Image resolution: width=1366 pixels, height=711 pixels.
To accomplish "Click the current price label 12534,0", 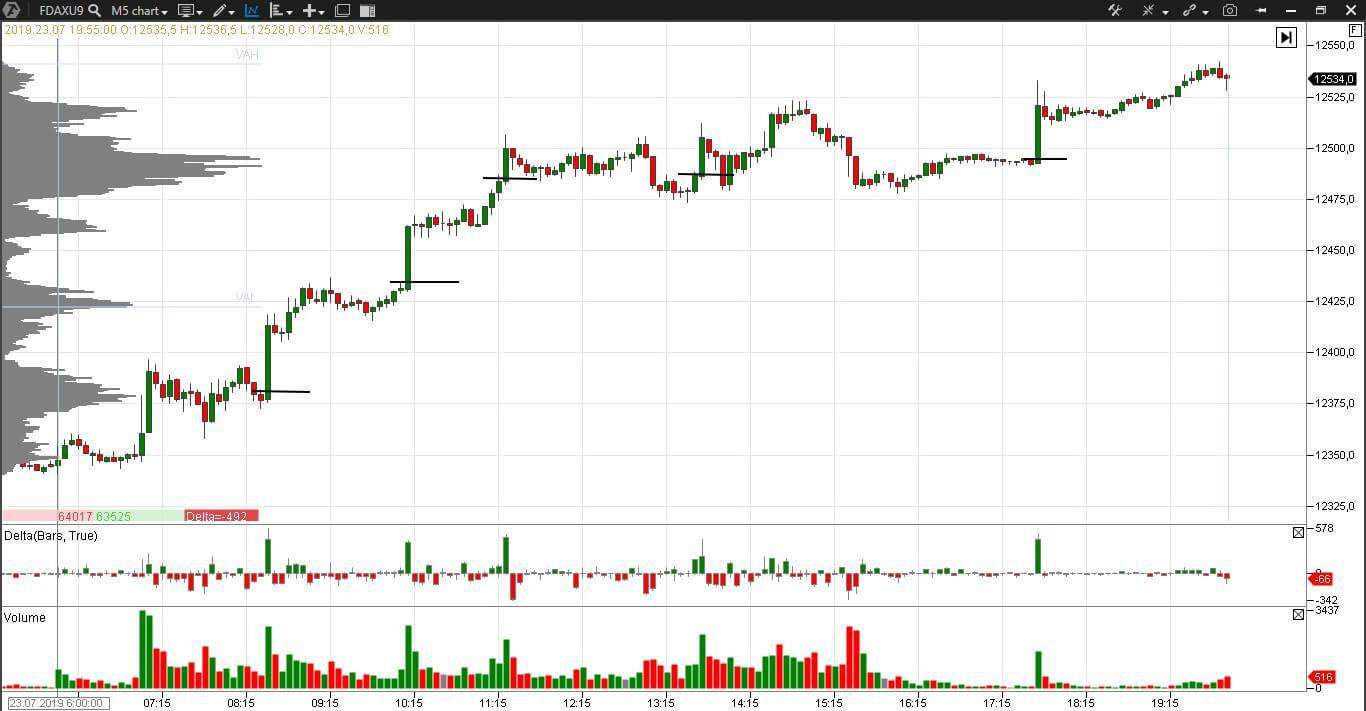I will pyautogui.click(x=1334, y=79).
